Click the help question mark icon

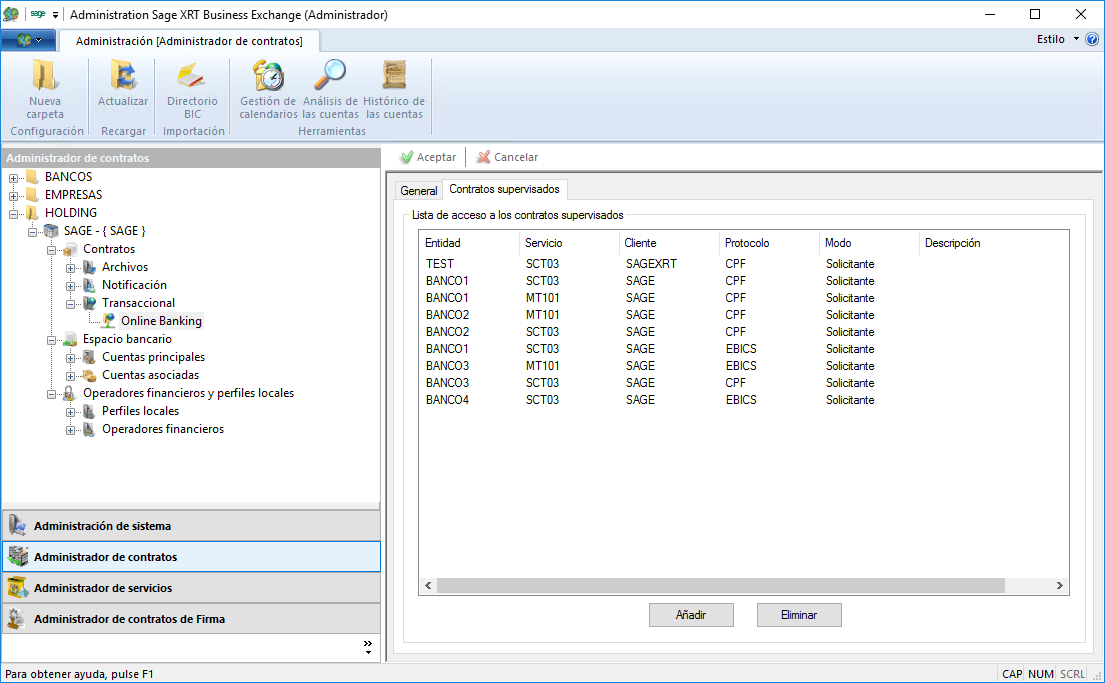(1091, 39)
